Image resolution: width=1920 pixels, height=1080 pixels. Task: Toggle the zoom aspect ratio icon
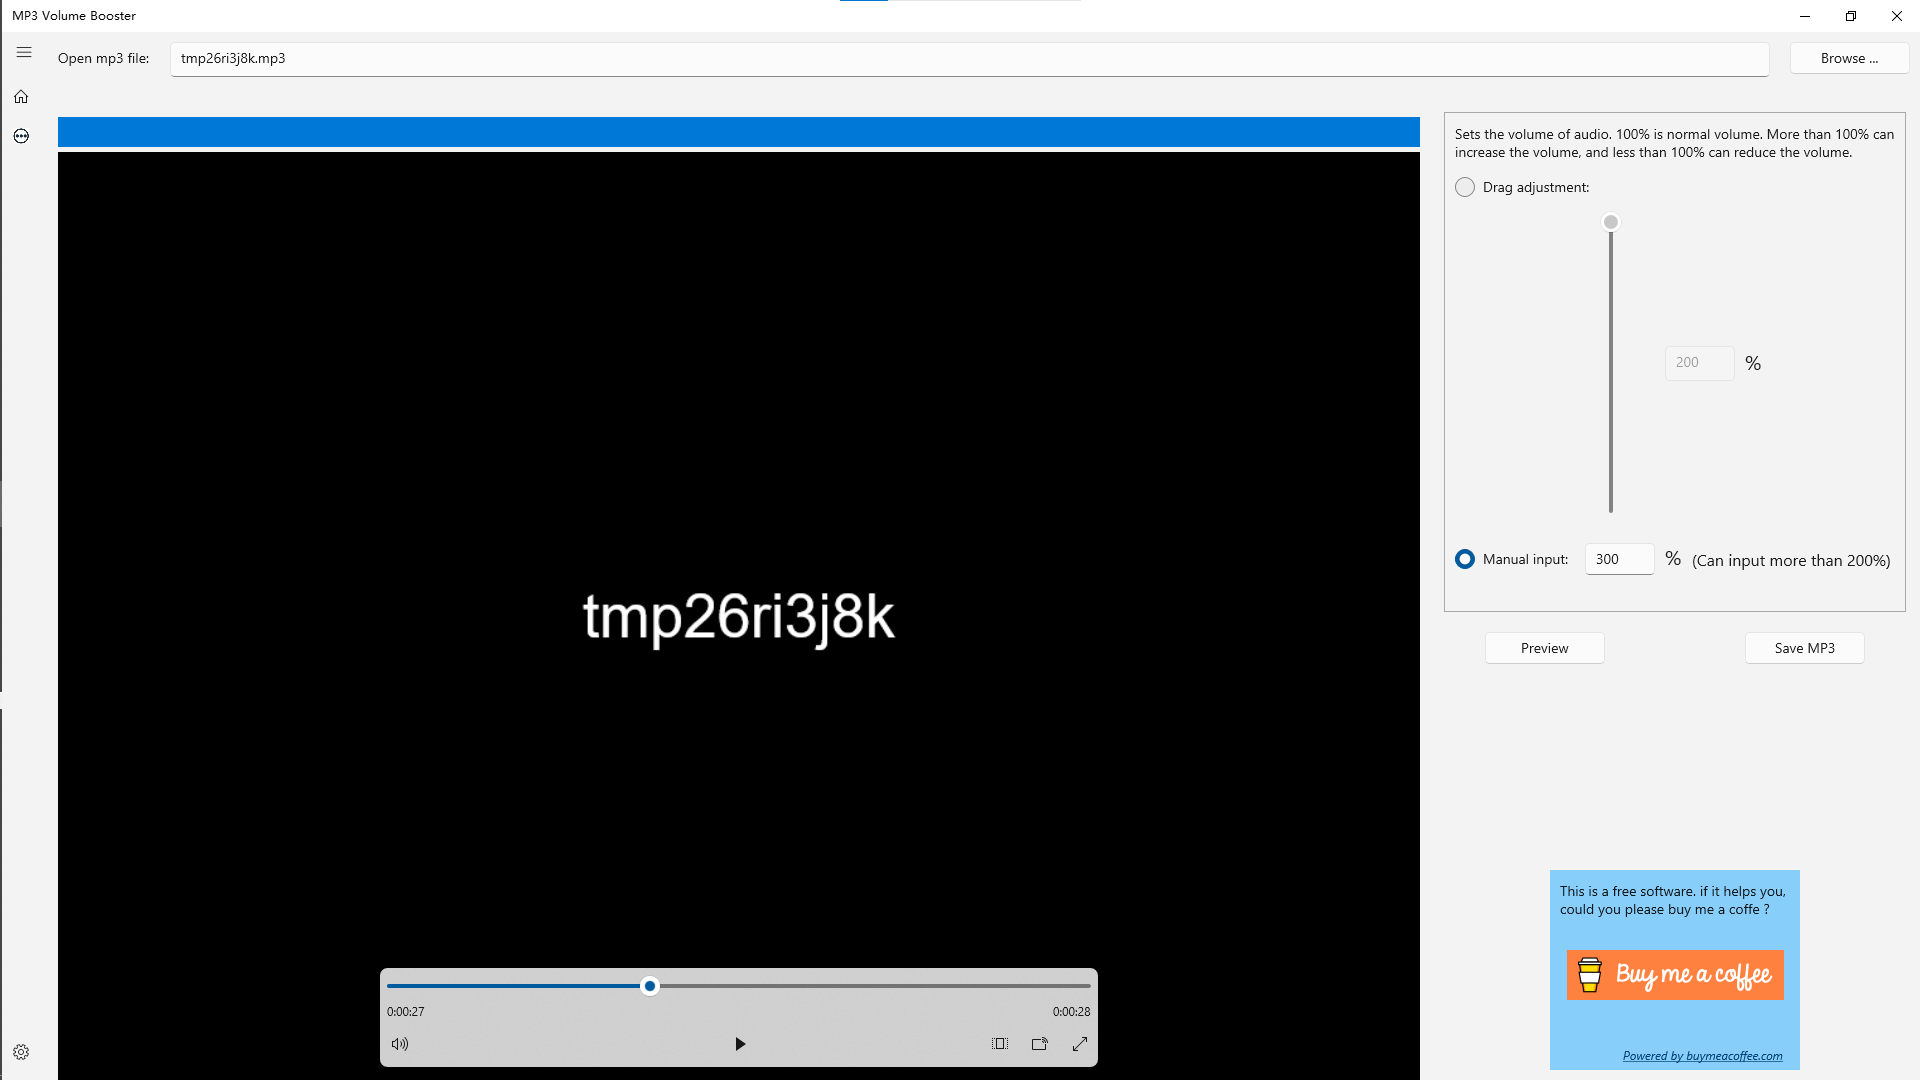(x=999, y=1044)
